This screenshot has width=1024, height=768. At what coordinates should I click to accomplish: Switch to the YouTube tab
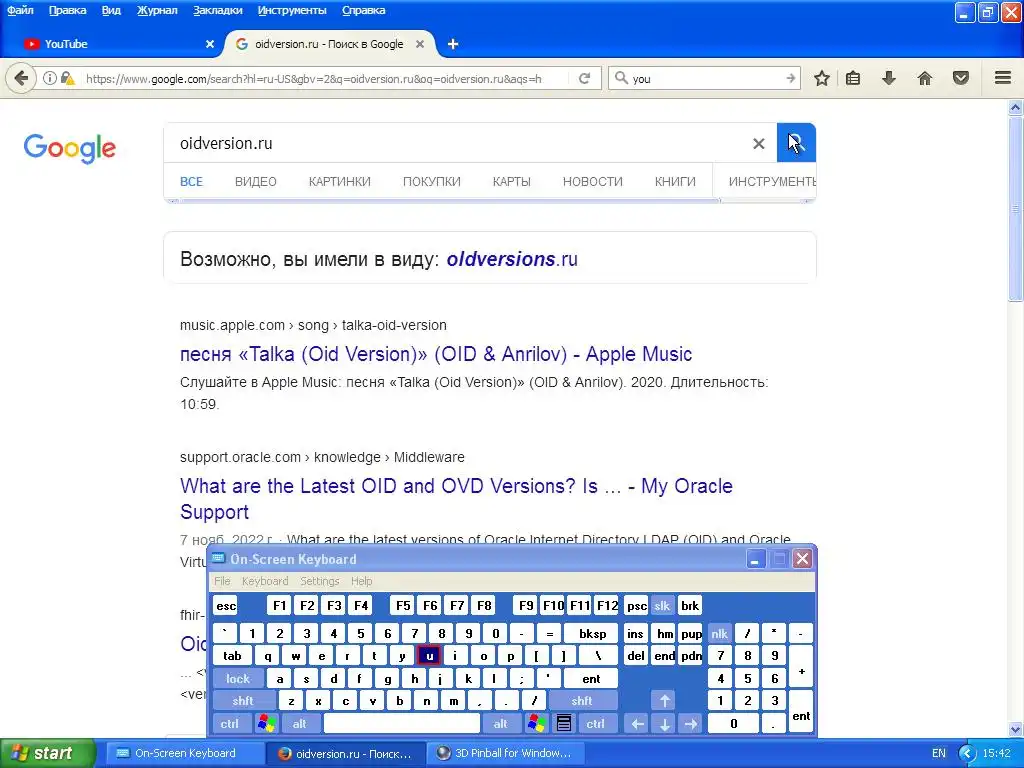(x=118, y=44)
